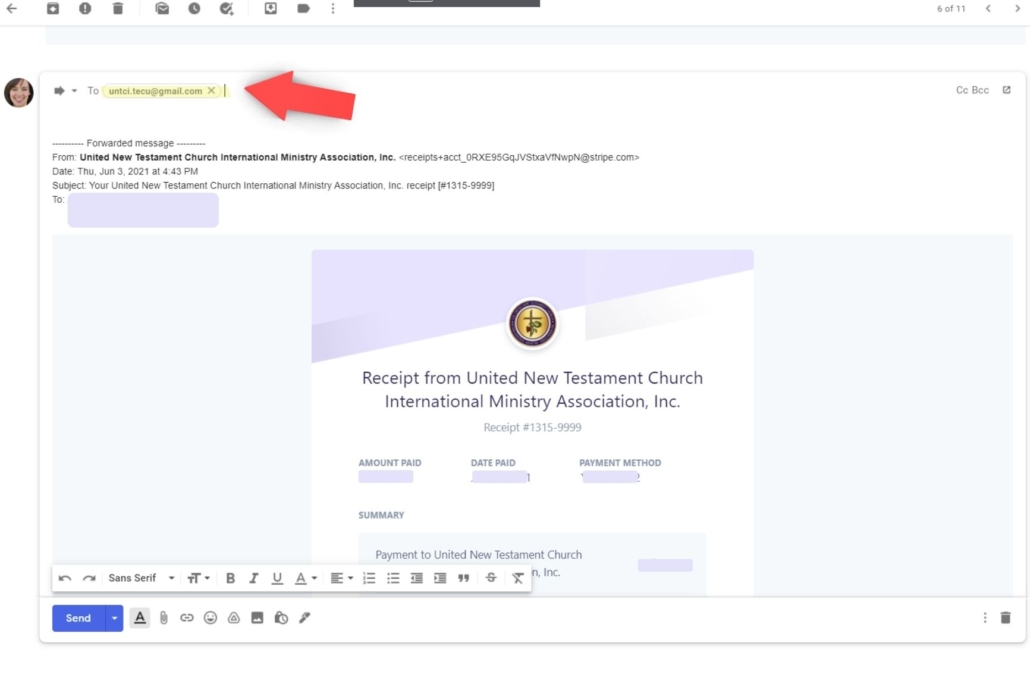Delete the conversation from top toolbar
1030x687 pixels.
click(x=118, y=9)
